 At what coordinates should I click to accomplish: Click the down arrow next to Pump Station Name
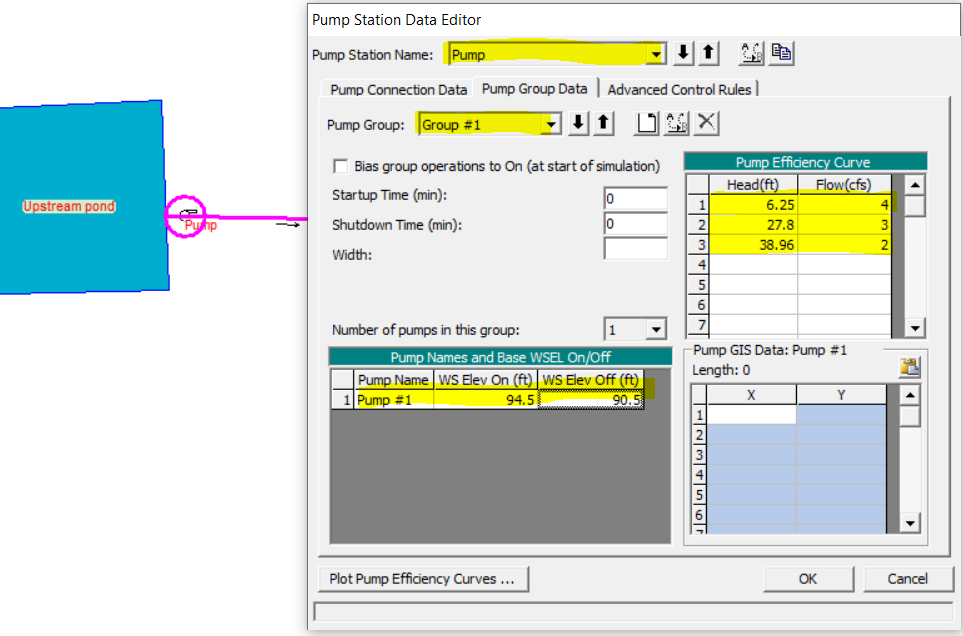click(x=682, y=53)
